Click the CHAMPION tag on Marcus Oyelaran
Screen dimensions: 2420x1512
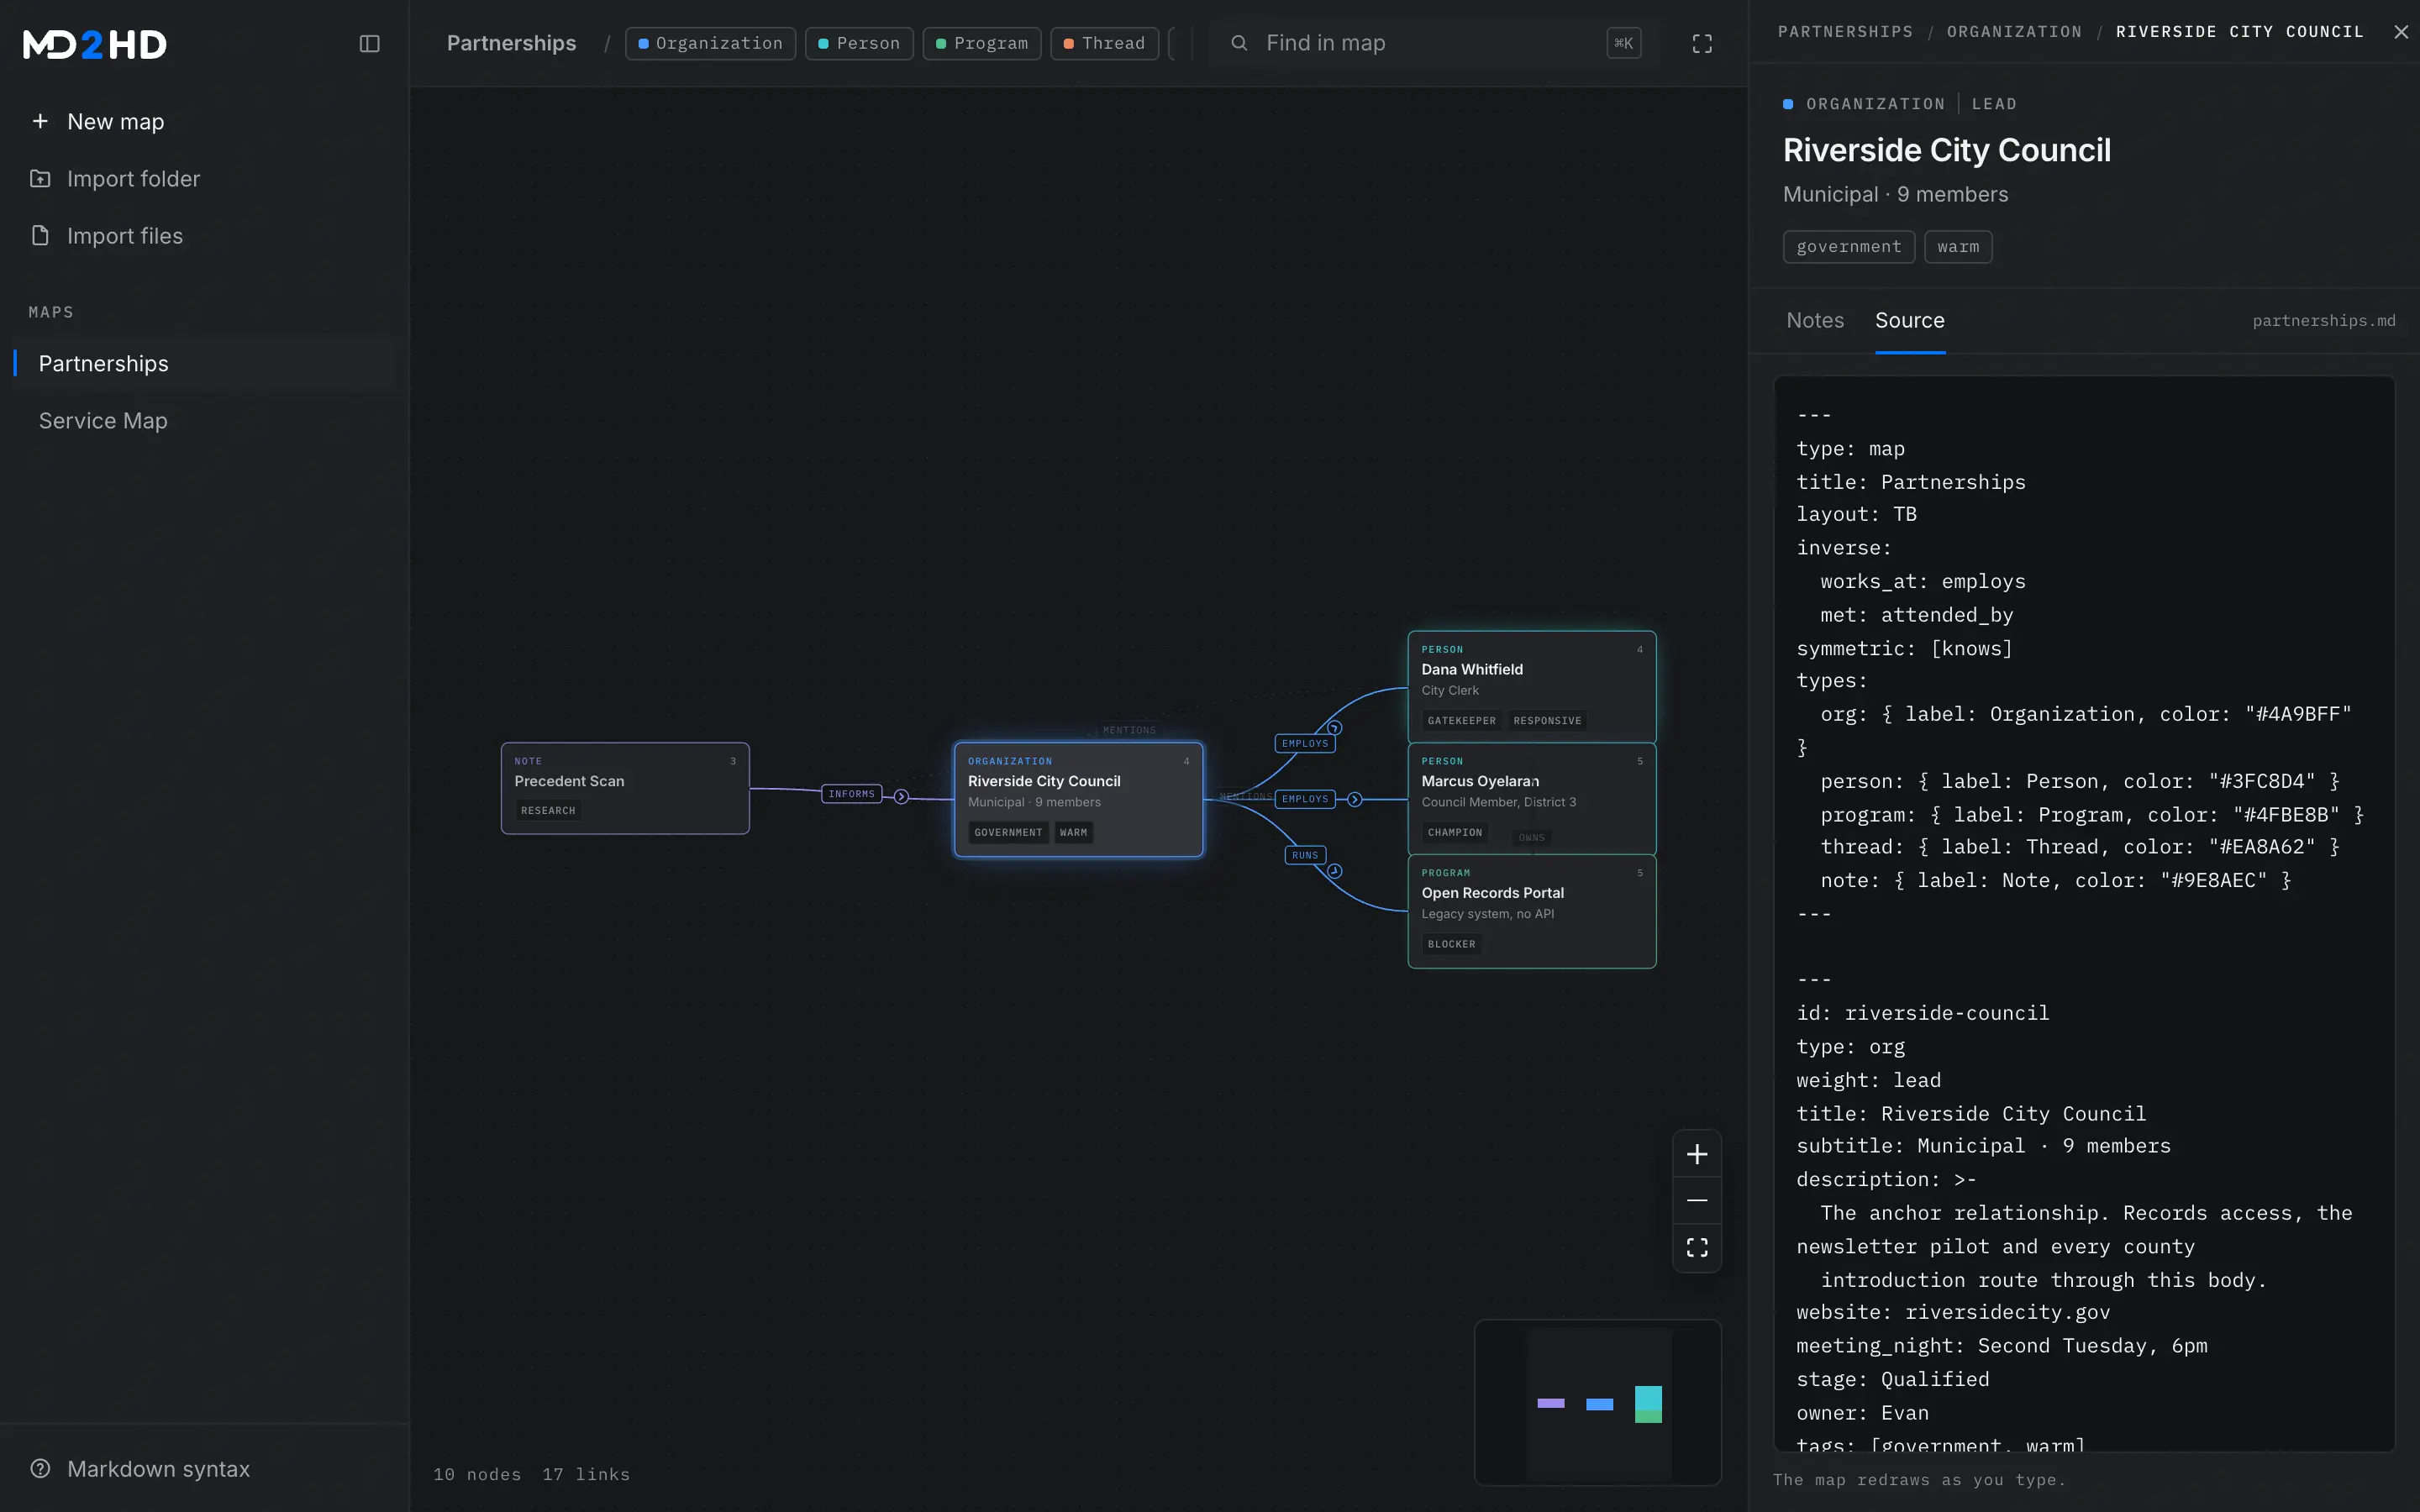(1454, 833)
